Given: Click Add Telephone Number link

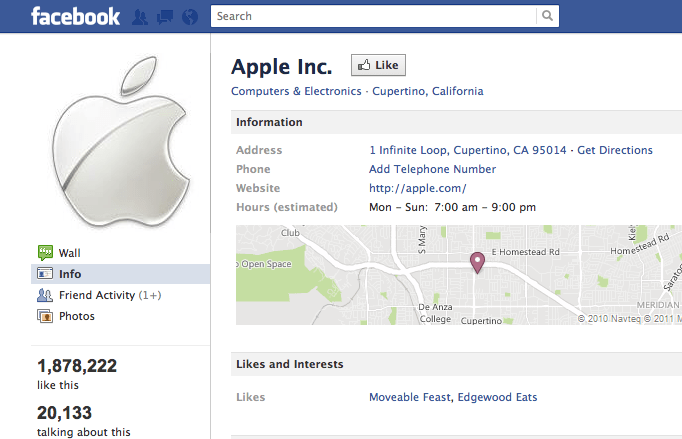Looking at the screenshot, I should (x=432, y=169).
